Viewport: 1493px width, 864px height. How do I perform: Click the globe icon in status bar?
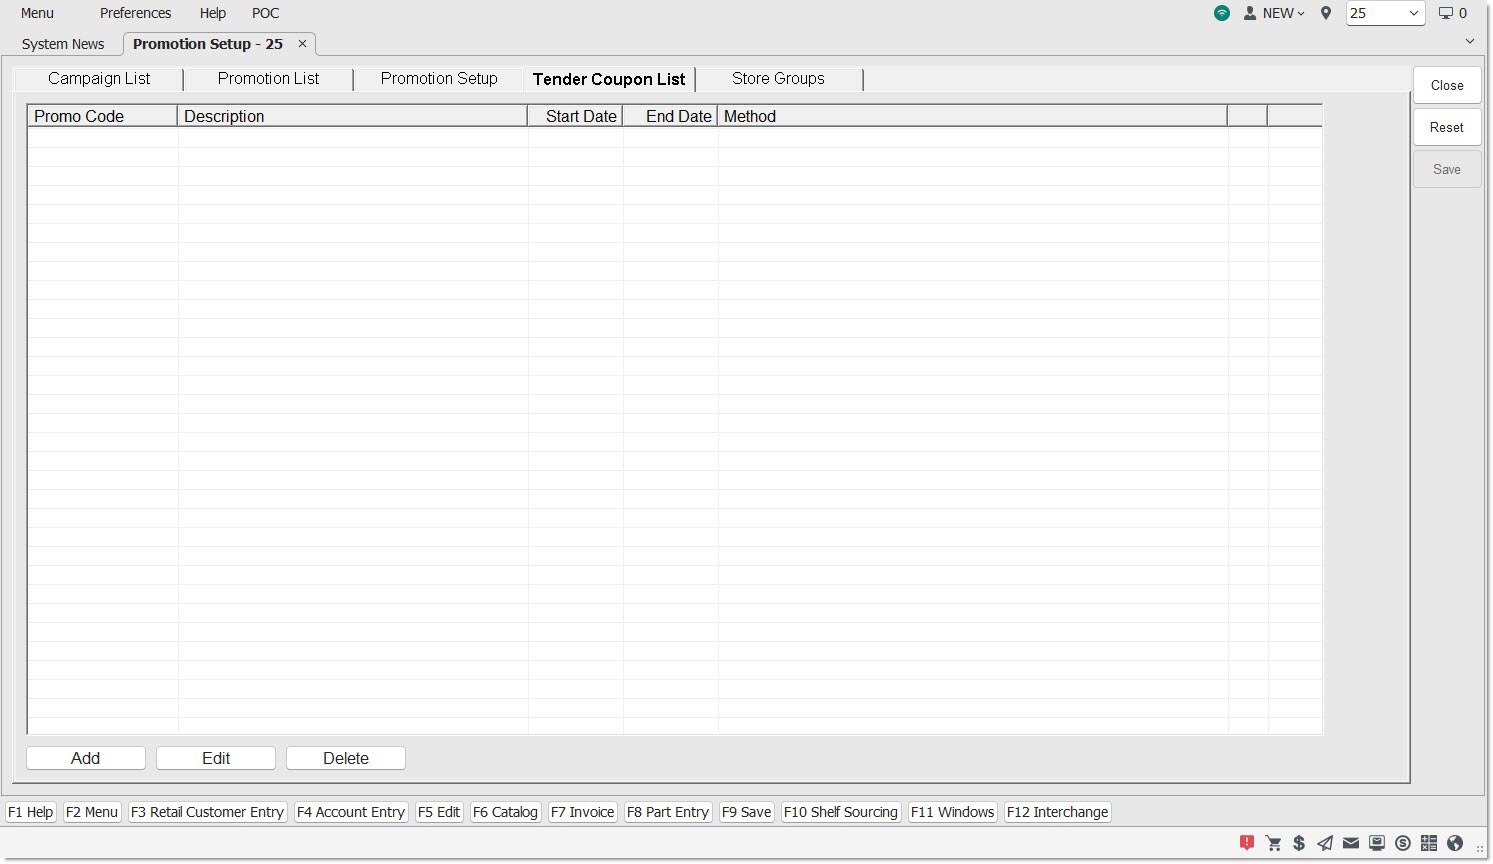click(1455, 843)
